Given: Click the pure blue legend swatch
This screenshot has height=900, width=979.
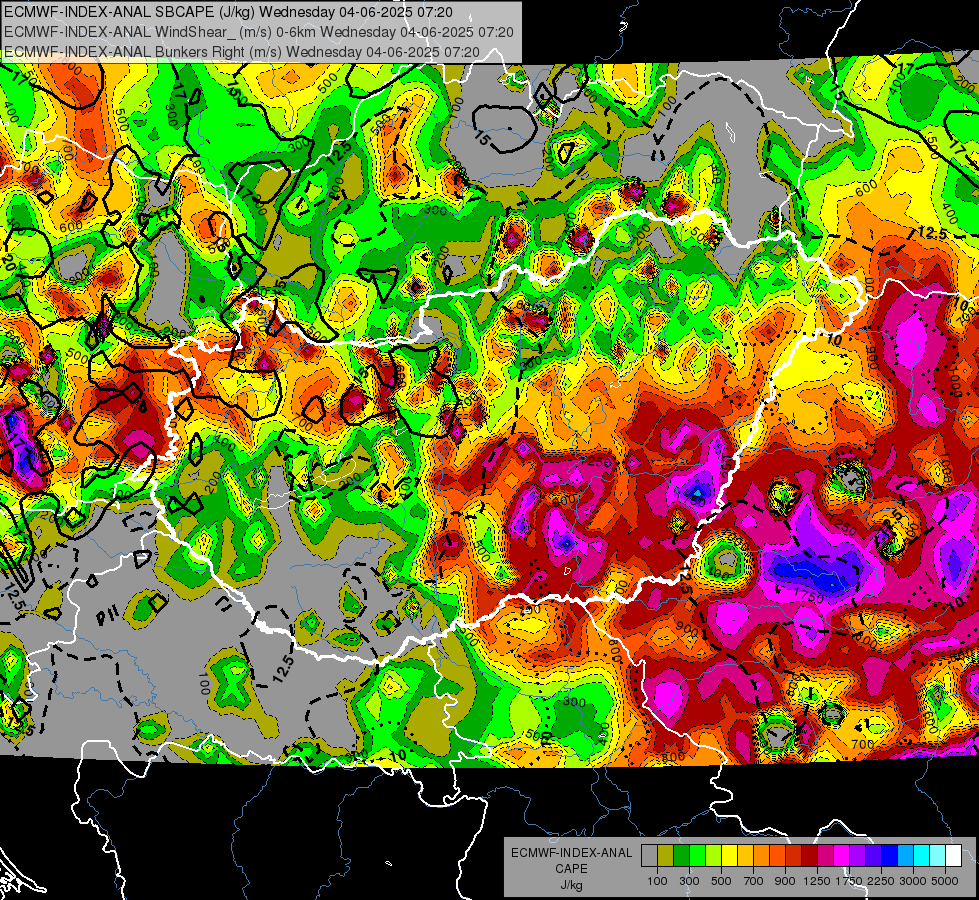Looking at the screenshot, I should (890, 855).
